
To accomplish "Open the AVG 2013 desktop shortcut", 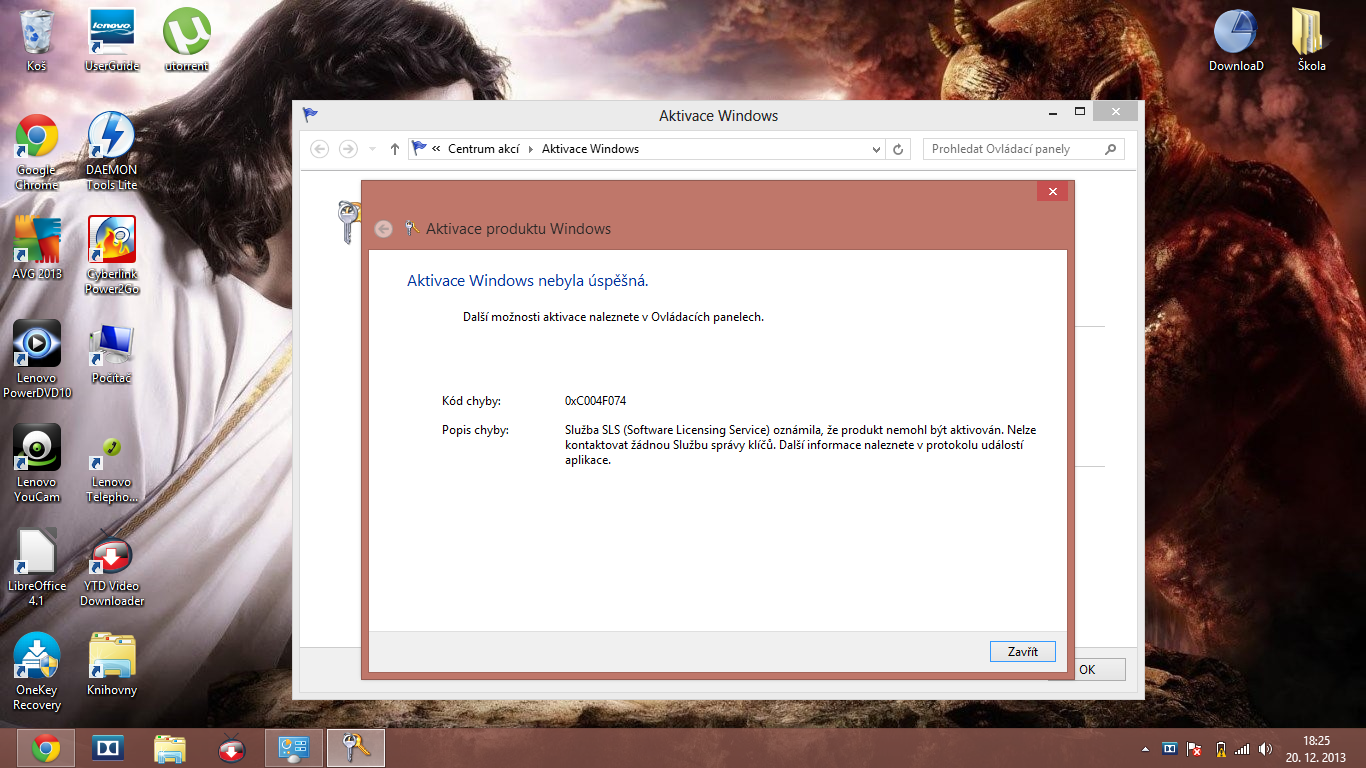I will [x=37, y=248].
